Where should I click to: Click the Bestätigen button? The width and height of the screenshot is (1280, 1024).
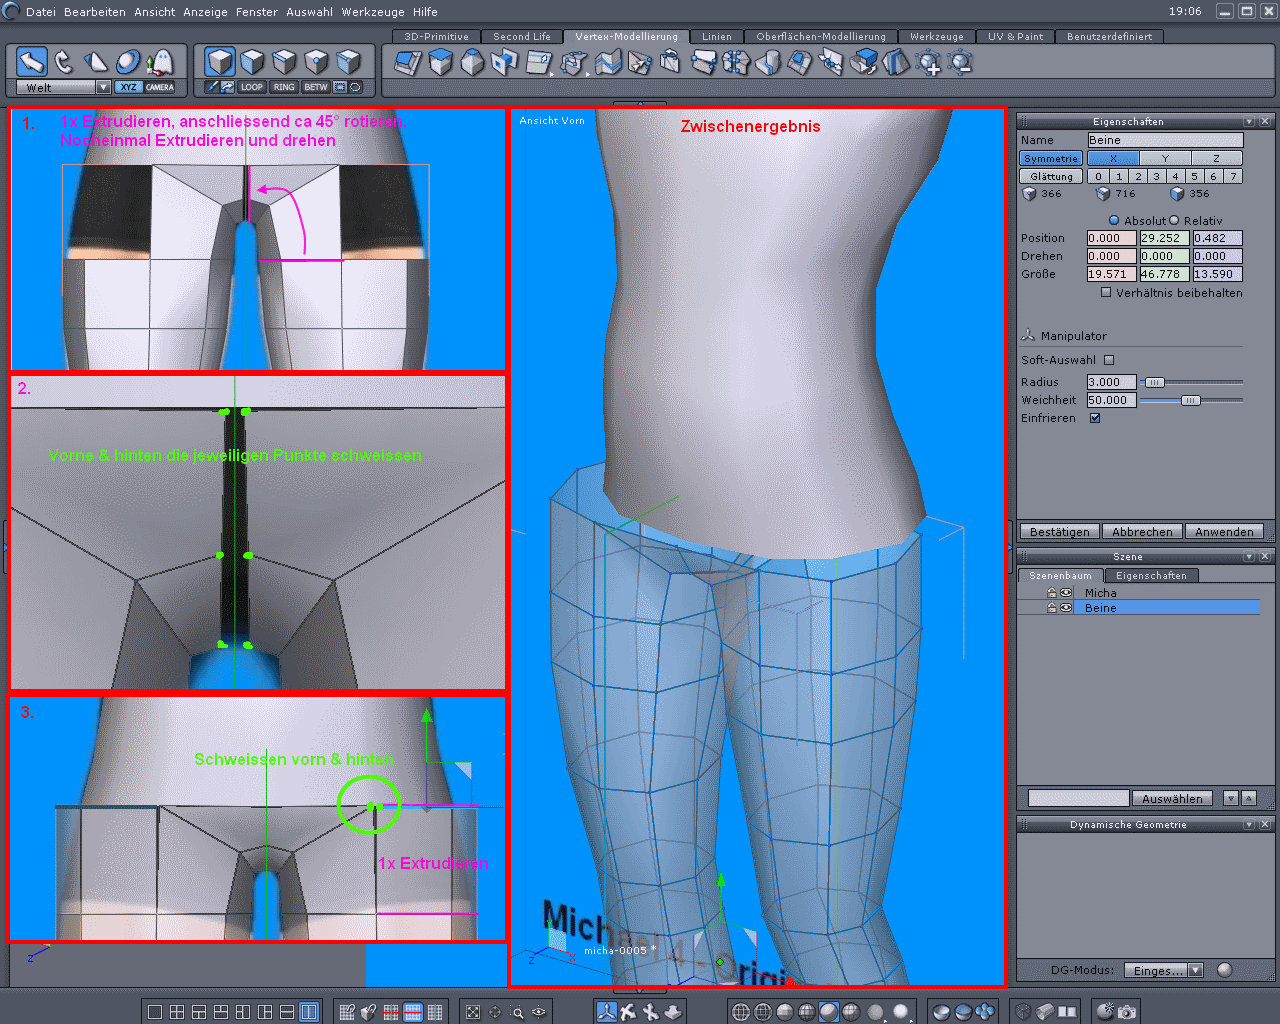click(x=1060, y=532)
